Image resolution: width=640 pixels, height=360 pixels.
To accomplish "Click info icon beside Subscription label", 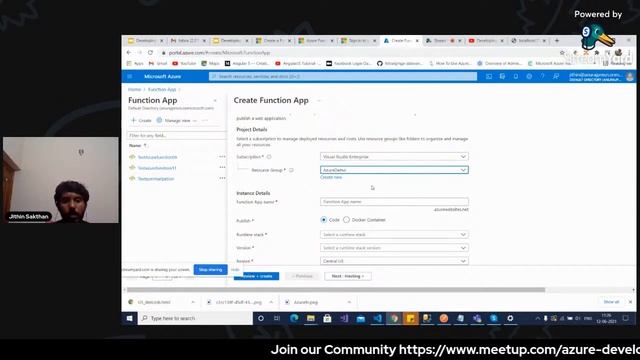I will pyautogui.click(x=269, y=157).
